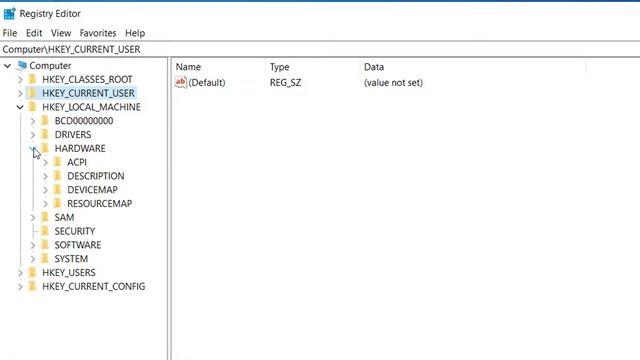Image resolution: width=640 pixels, height=360 pixels.
Task: Expand the DESCRIPTION chevron
Action: point(45,176)
